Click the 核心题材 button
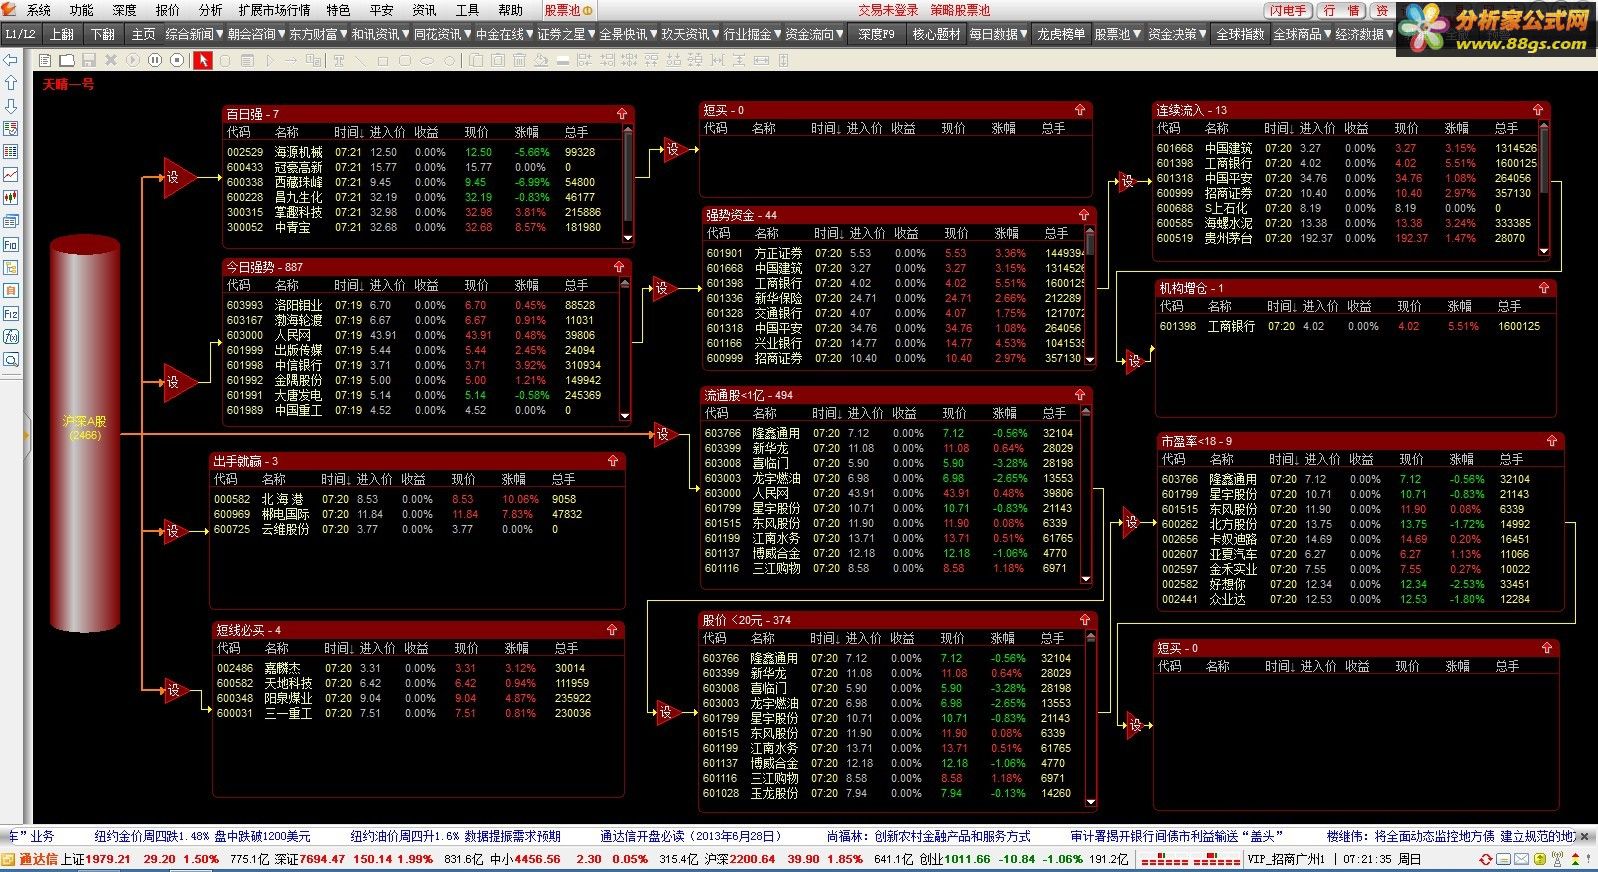 click(x=936, y=34)
